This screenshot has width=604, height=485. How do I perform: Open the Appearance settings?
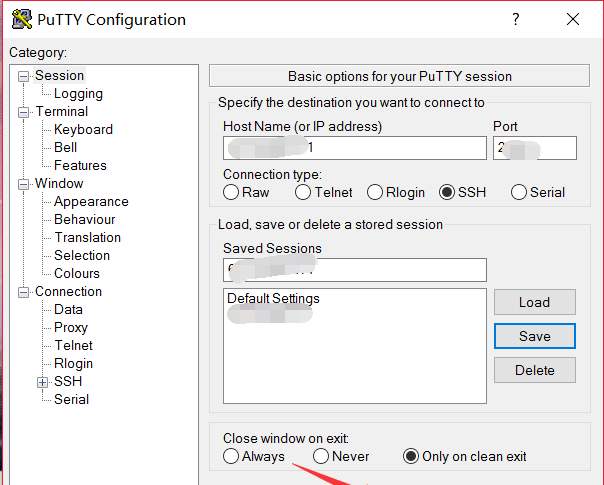(x=91, y=201)
